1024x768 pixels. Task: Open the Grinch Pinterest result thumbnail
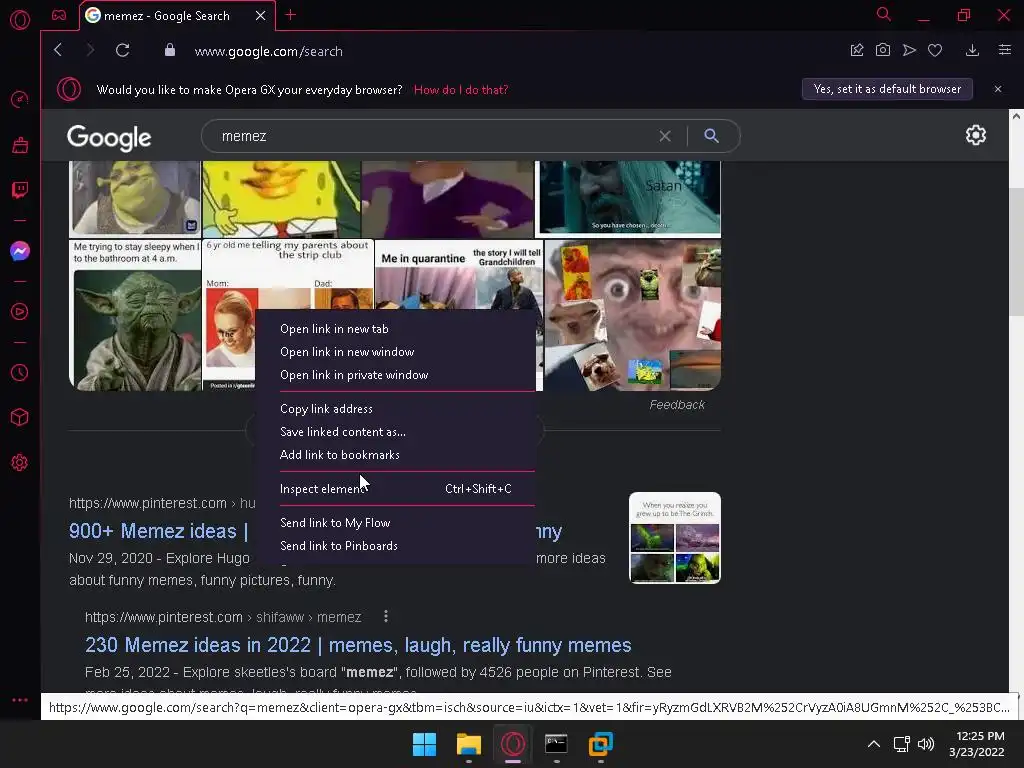pos(675,537)
